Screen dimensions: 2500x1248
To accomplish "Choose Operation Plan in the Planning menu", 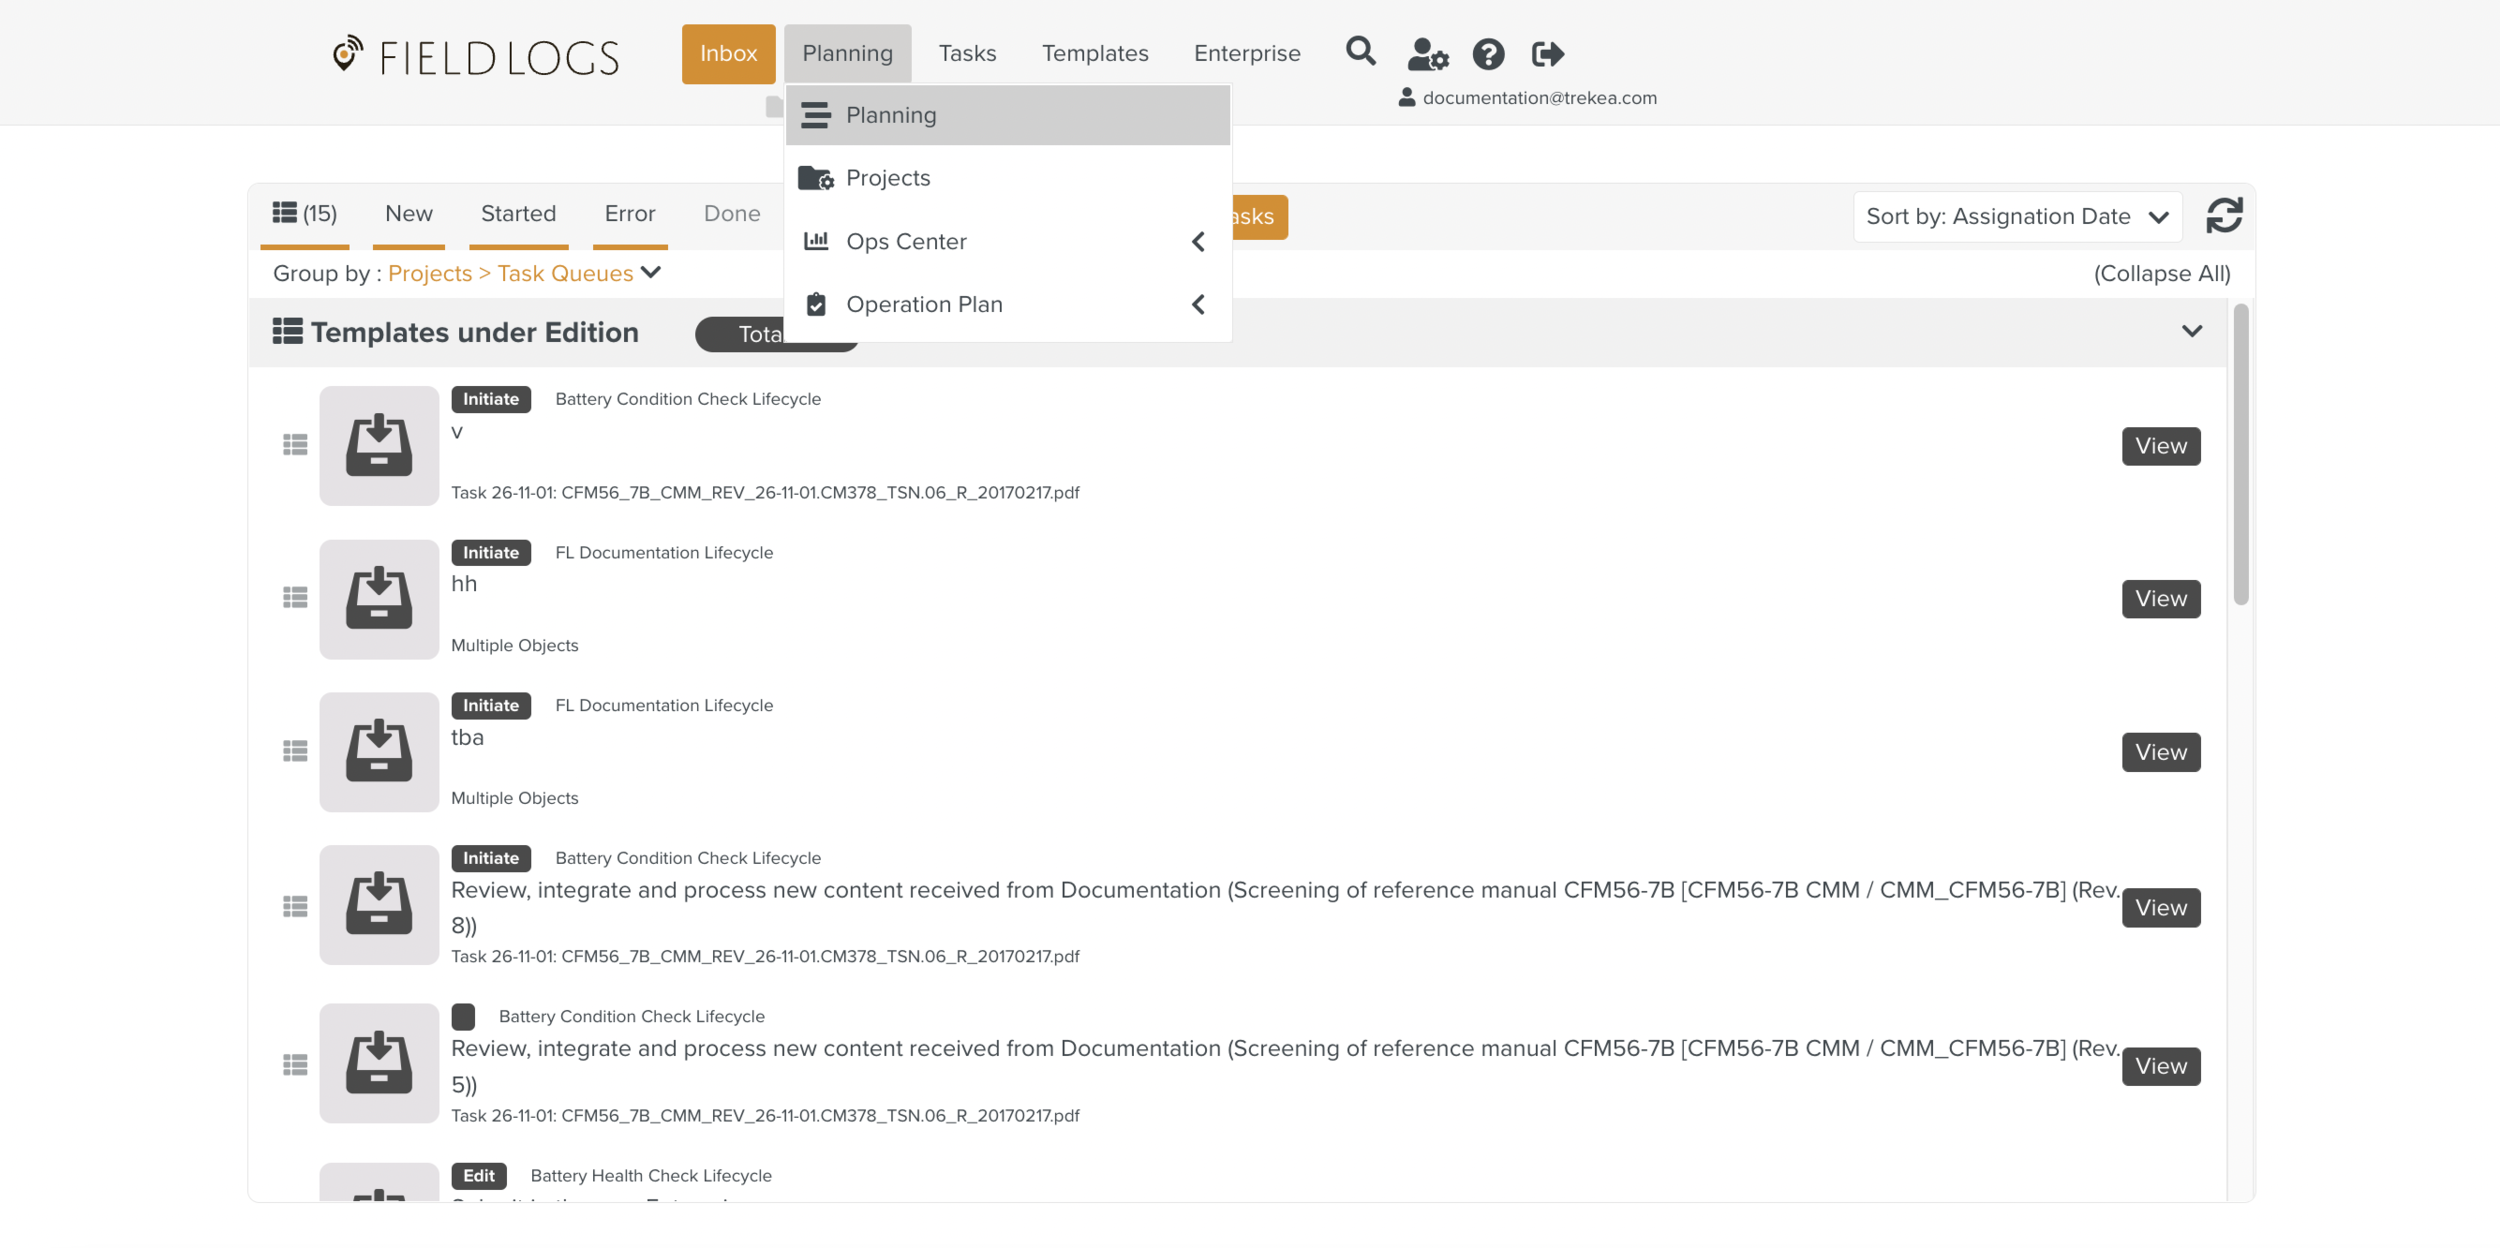I will pos(1007,304).
